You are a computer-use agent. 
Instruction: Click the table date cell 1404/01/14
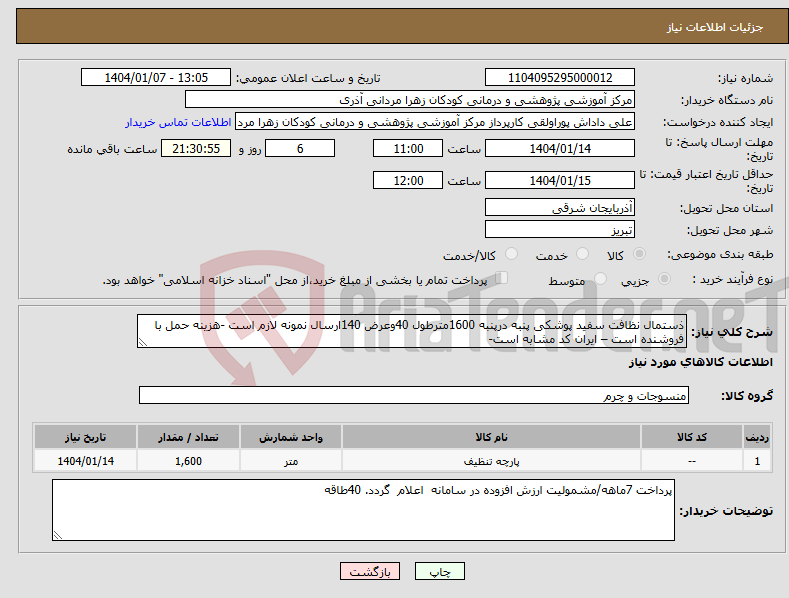point(86,461)
